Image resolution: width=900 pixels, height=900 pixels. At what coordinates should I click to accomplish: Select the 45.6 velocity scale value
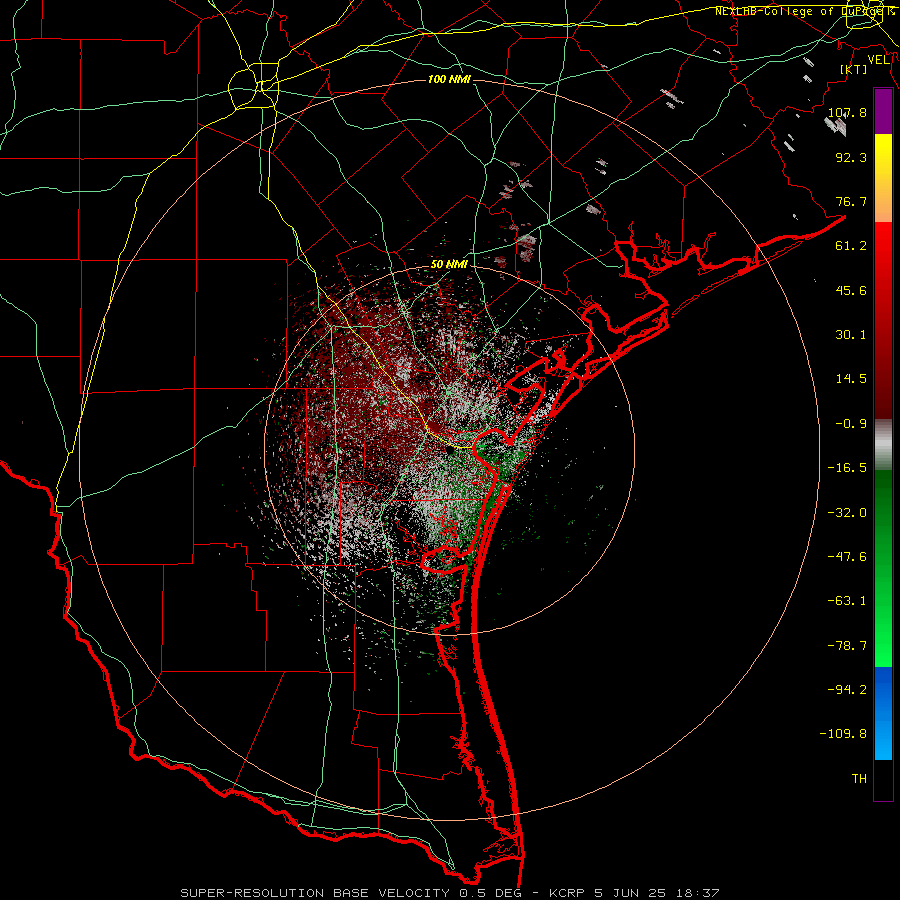tap(851, 290)
